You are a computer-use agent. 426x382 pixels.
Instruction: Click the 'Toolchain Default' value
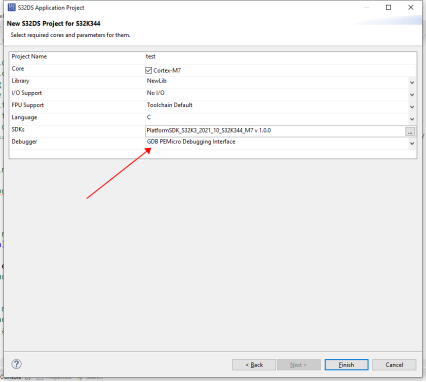click(x=170, y=105)
